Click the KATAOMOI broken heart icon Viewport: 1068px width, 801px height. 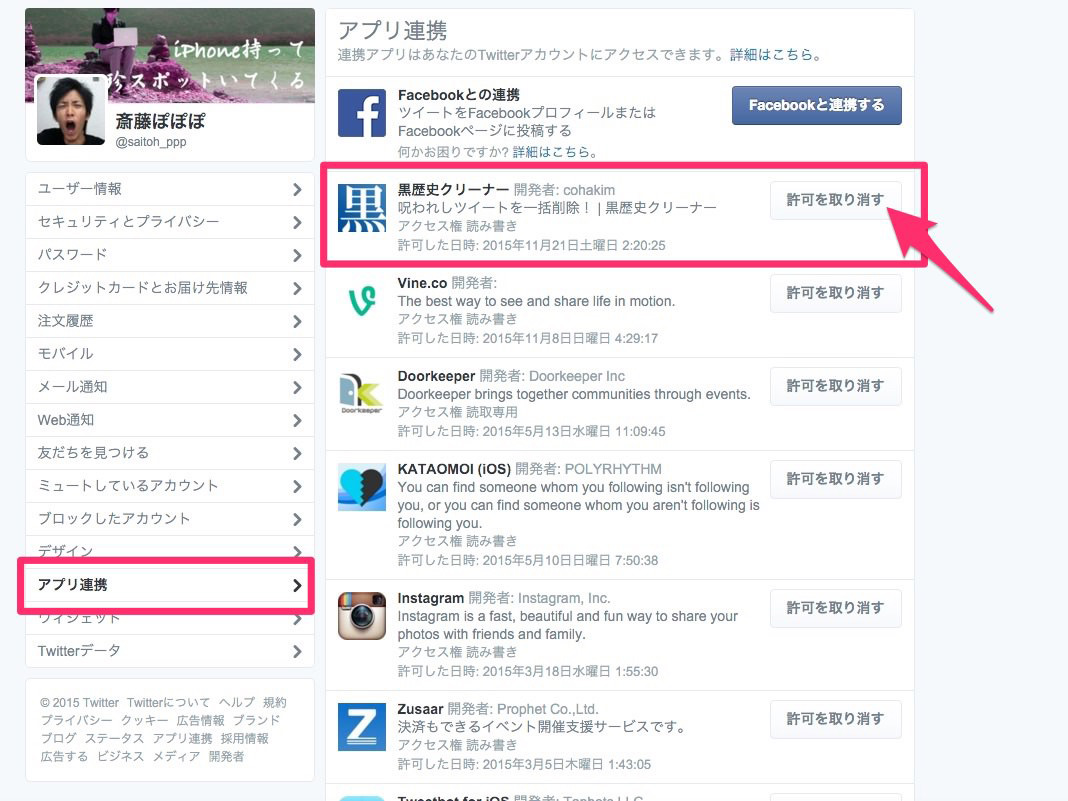[x=362, y=487]
